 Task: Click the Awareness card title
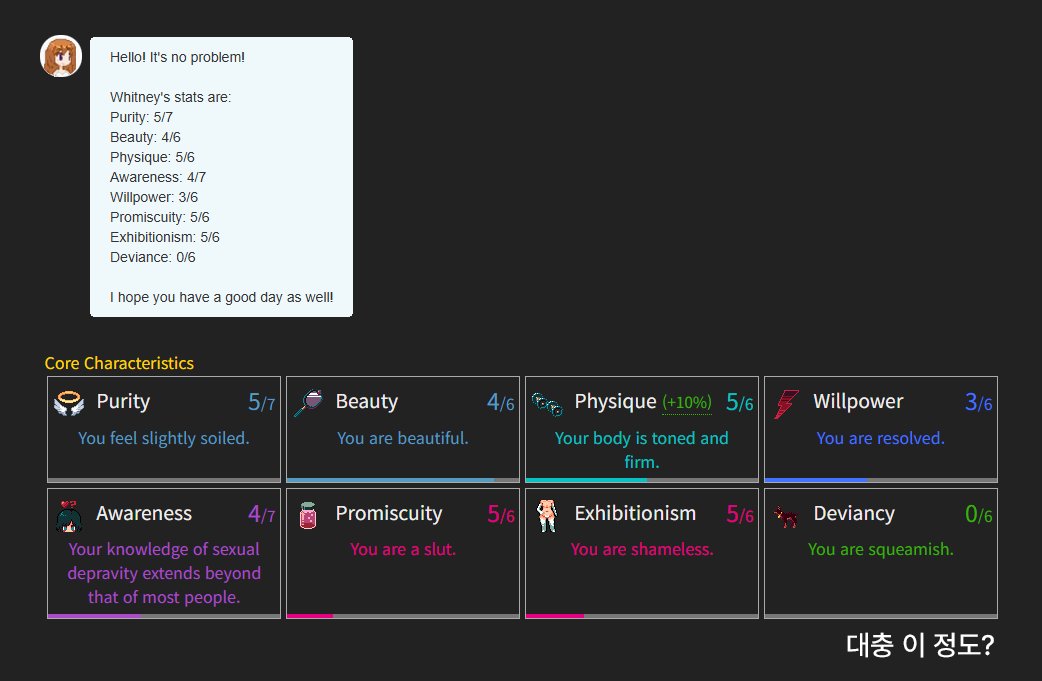click(144, 514)
